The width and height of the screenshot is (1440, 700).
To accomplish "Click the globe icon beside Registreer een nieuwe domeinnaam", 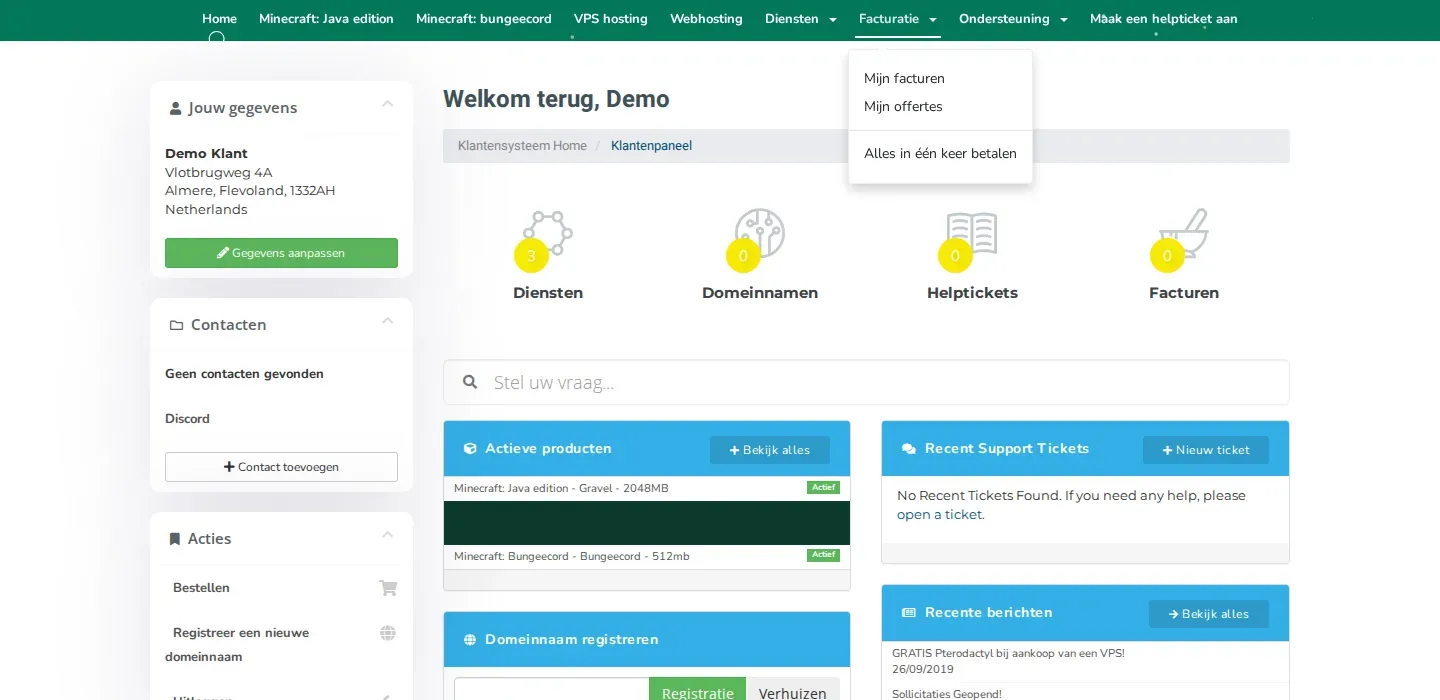I will (x=388, y=633).
